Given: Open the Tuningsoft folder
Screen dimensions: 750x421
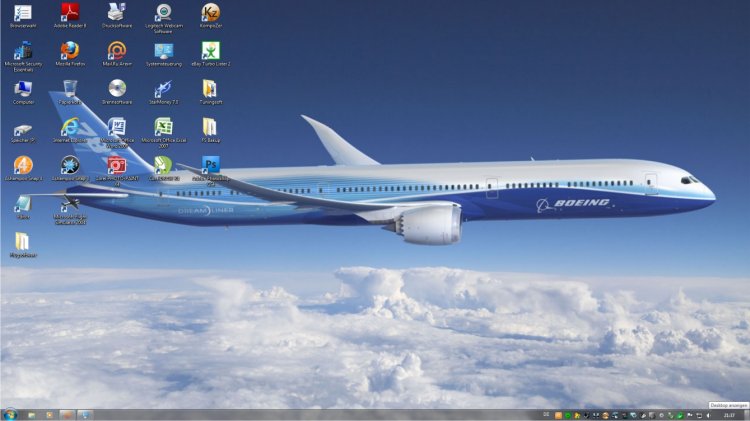Looking at the screenshot, I should pyautogui.click(x=210, y=92).
